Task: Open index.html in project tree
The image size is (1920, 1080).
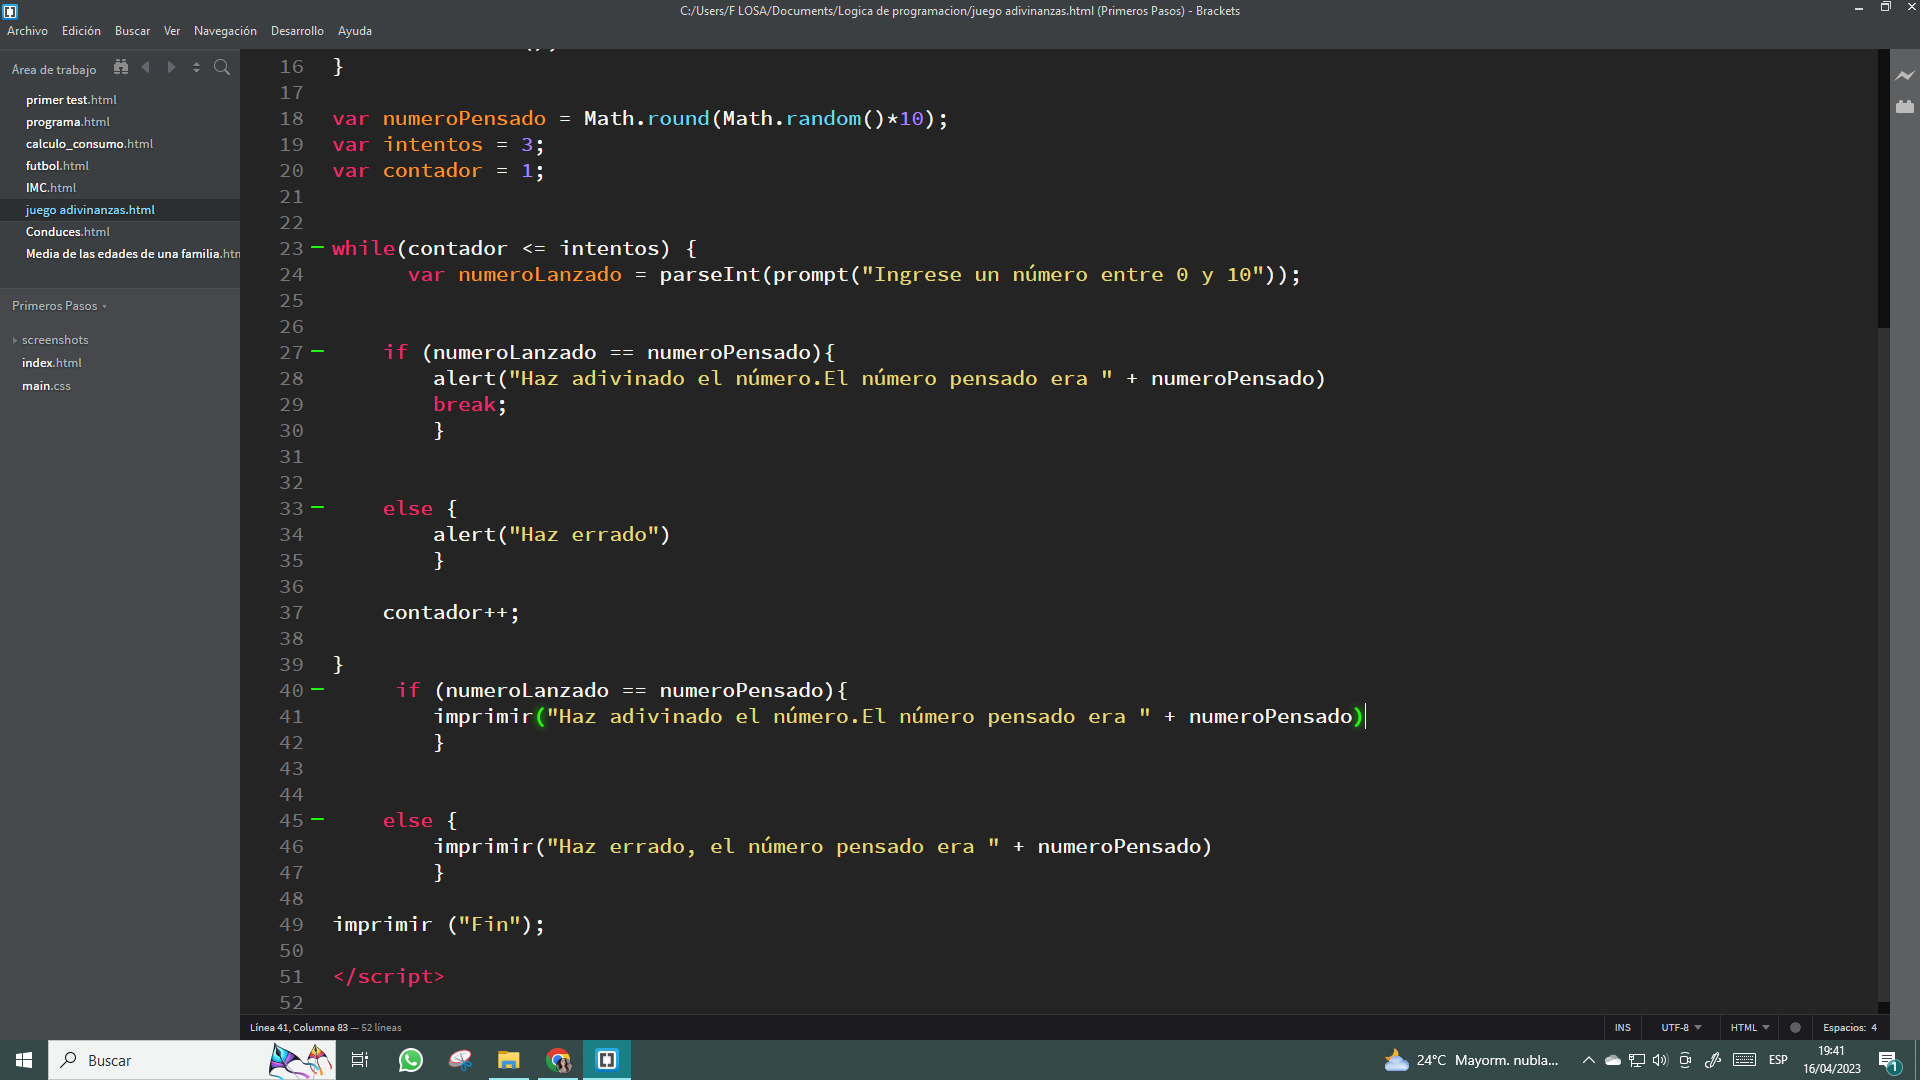Action: point(52,363)
